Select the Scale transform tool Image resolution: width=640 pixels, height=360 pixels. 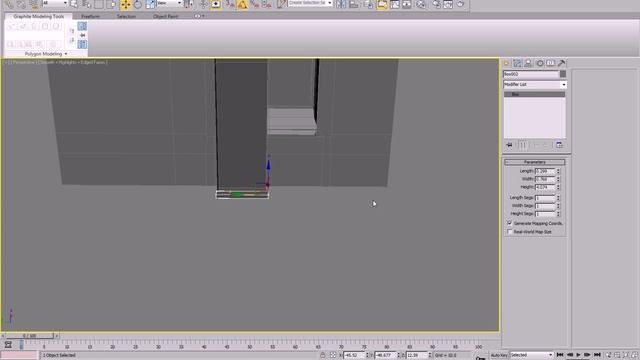[x=150, y=4]
